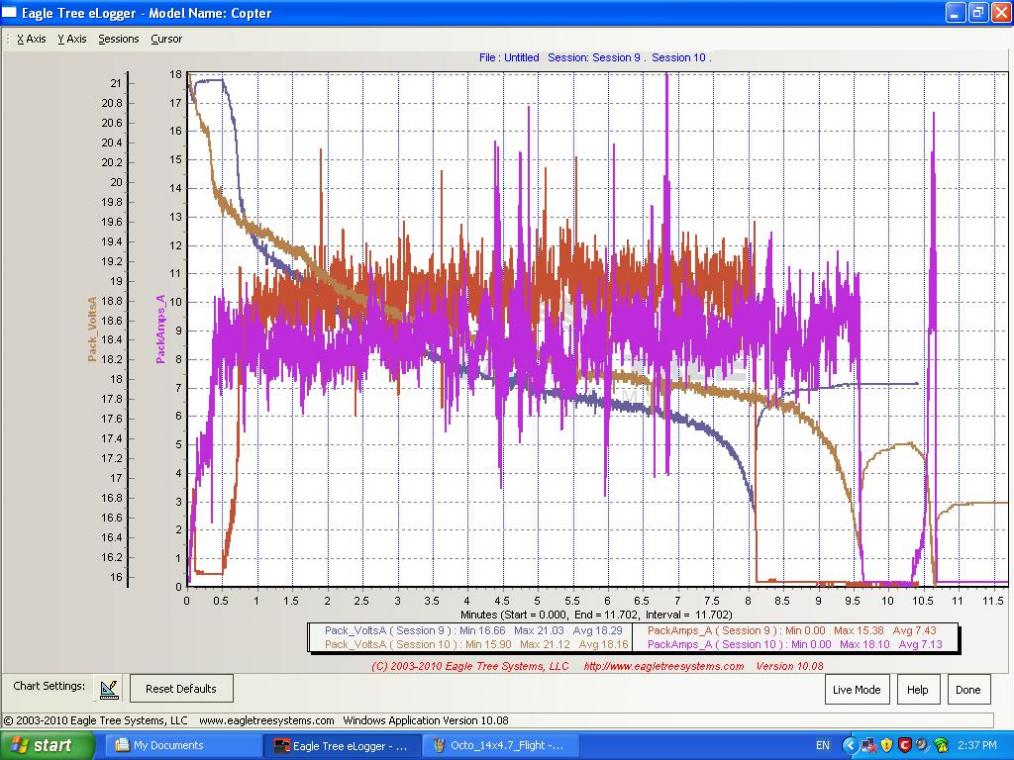Open the X Axis menu

coord(31,39)
